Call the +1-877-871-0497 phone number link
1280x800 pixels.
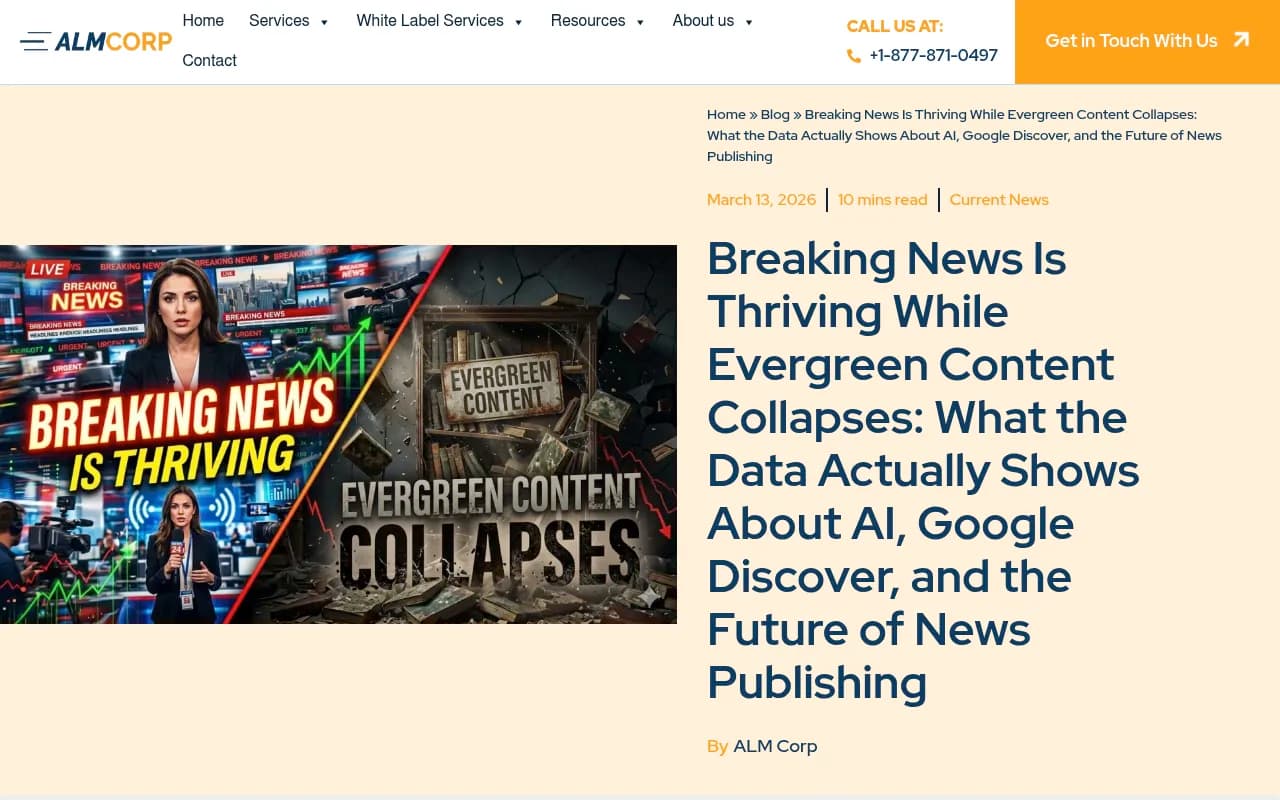click(933, 56)
